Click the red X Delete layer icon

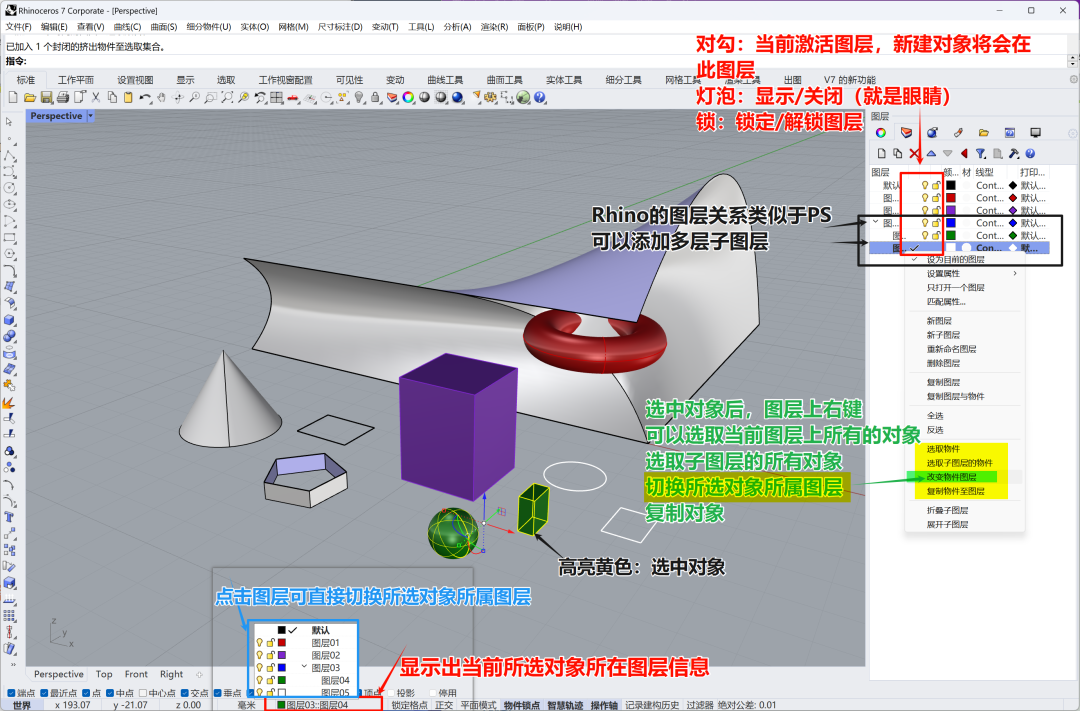tap(915, 154)
